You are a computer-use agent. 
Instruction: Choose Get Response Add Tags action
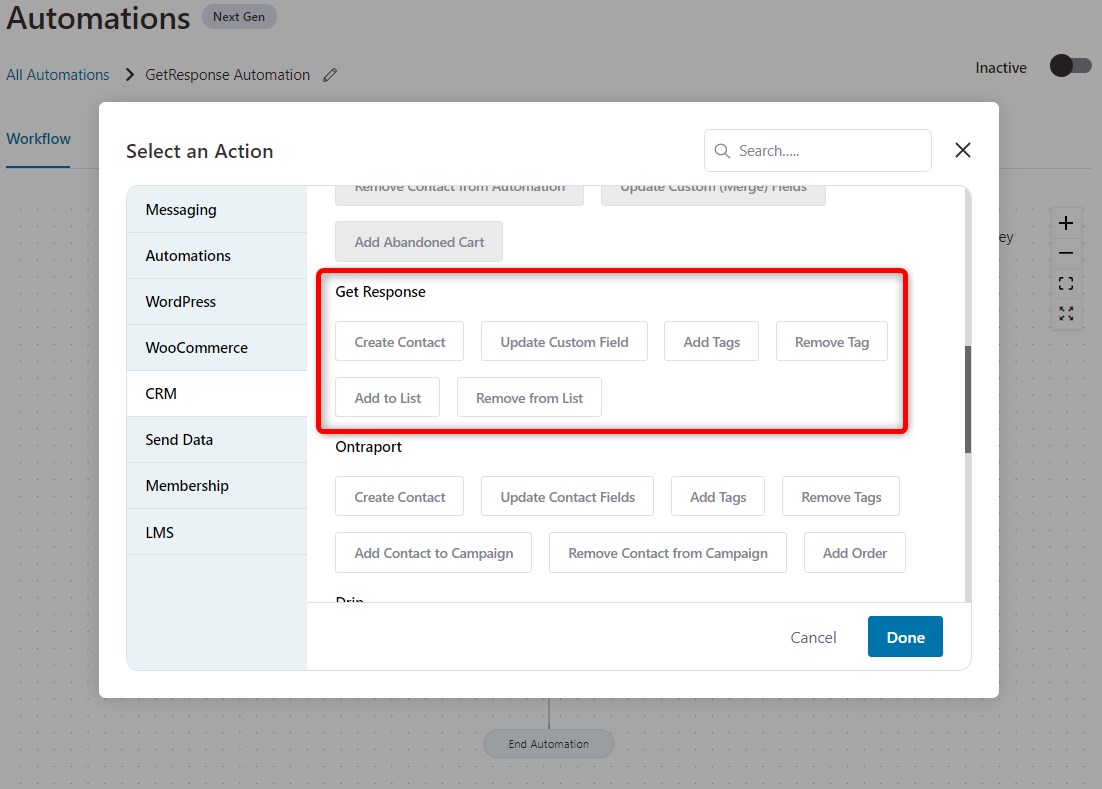point(711,341)
